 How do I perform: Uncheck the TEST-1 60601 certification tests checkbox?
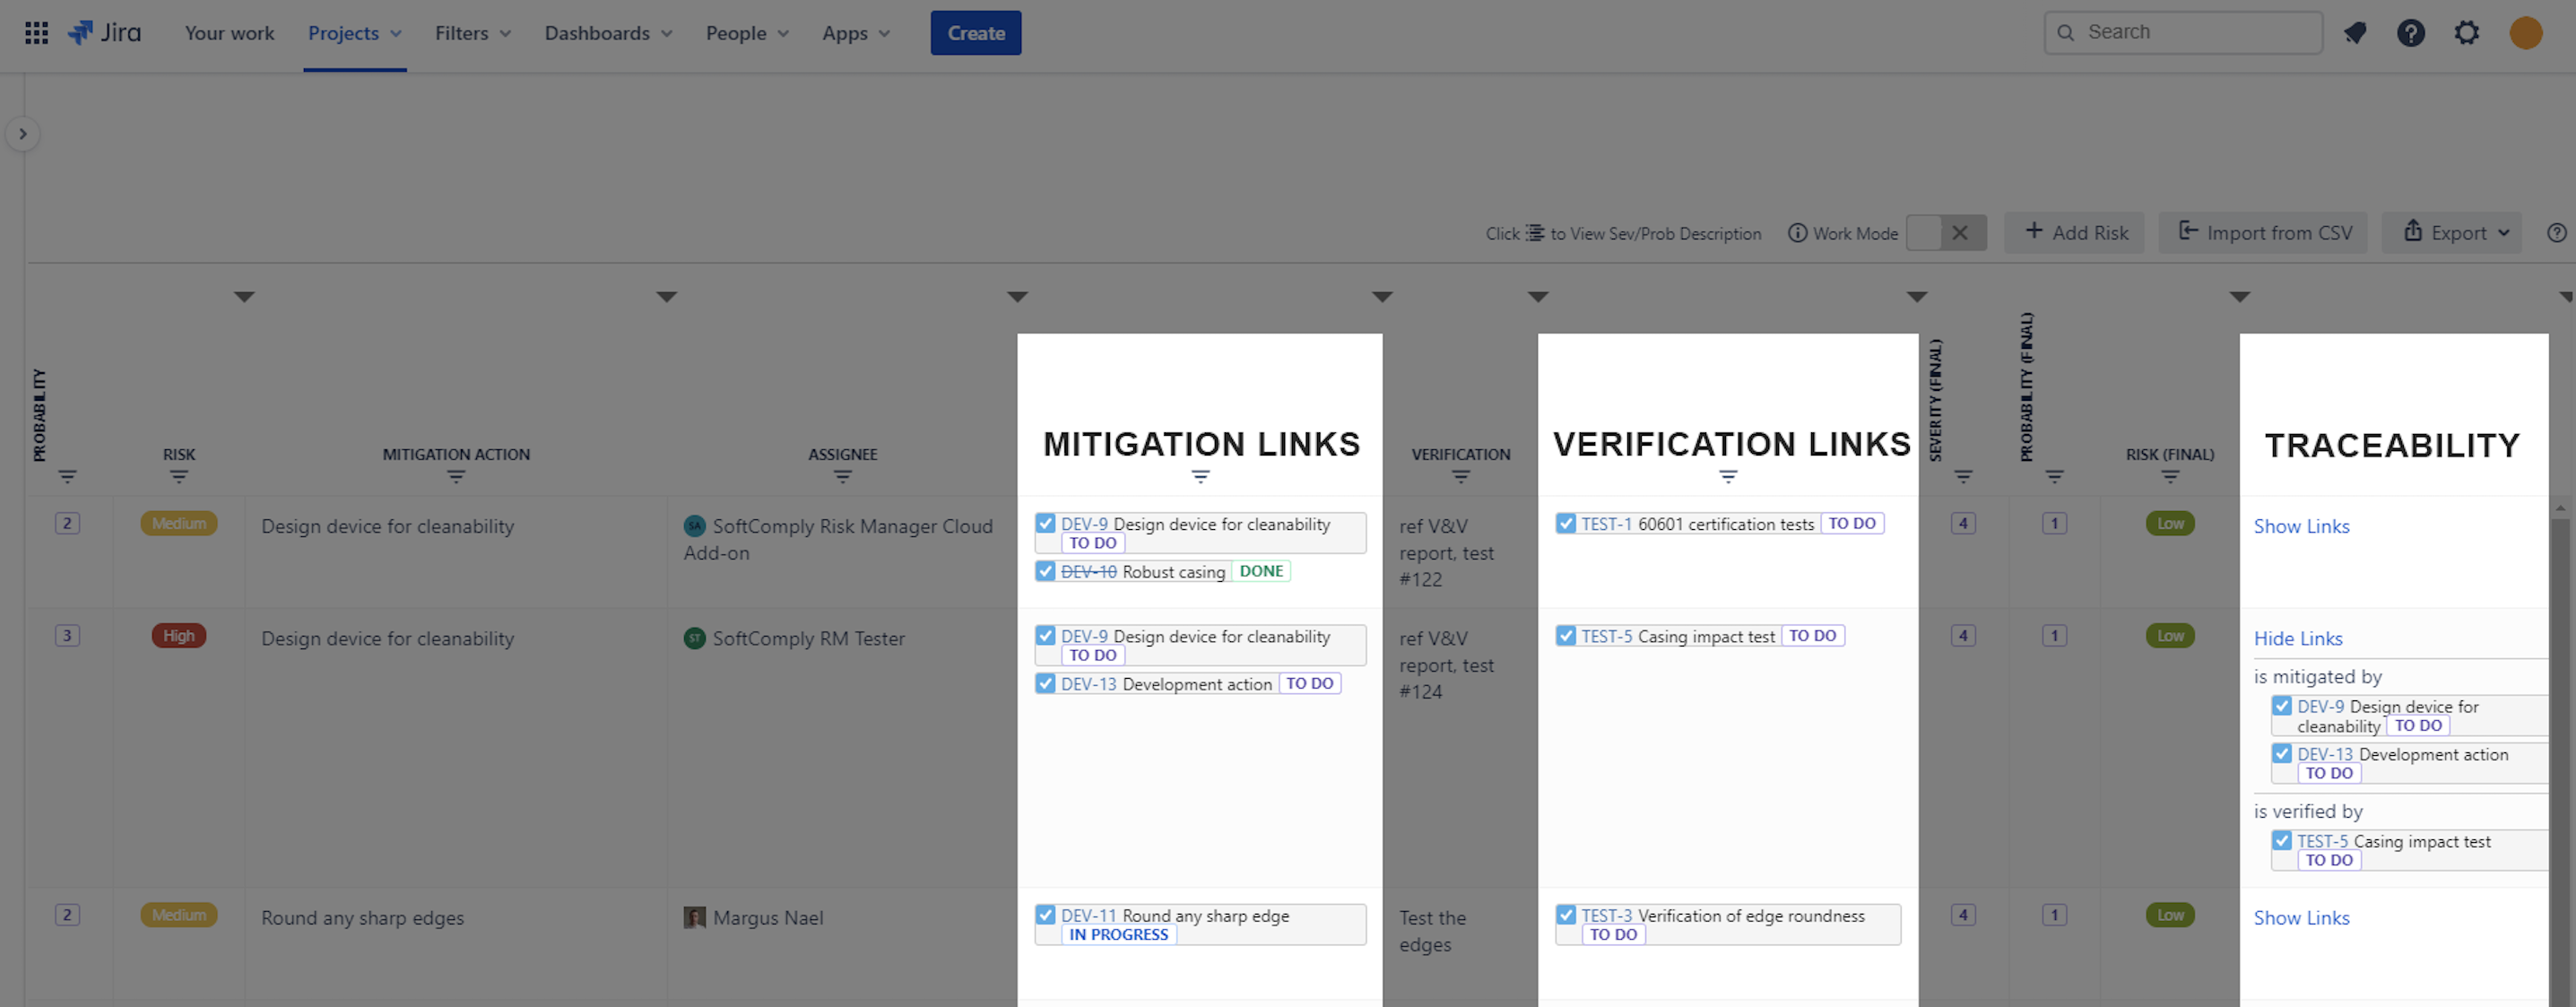point(1566,523)
